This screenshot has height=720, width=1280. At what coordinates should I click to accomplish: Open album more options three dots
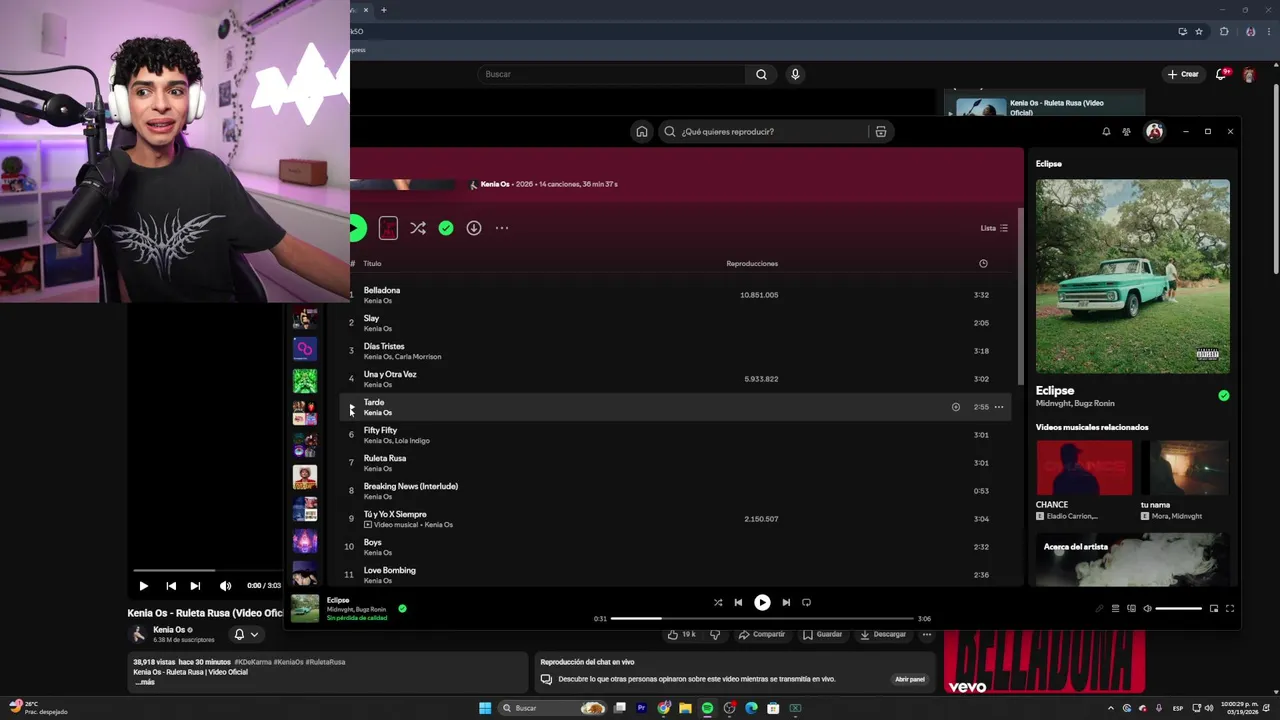502,228
